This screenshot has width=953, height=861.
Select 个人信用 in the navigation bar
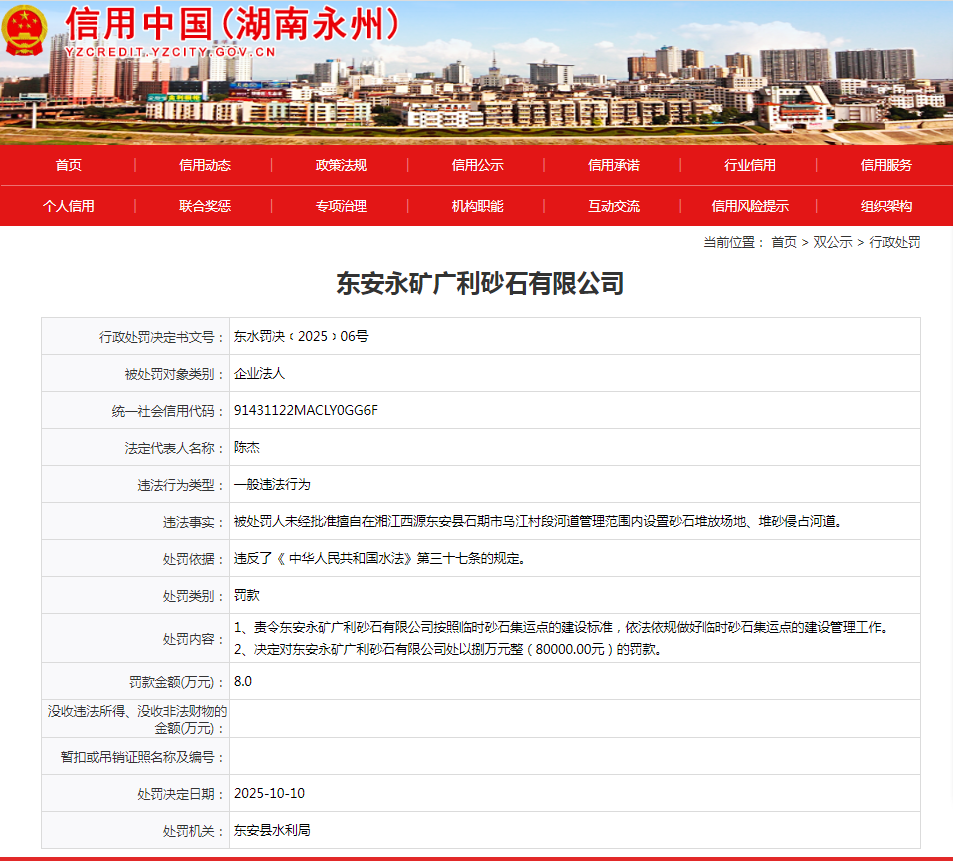tap(68, 206)
